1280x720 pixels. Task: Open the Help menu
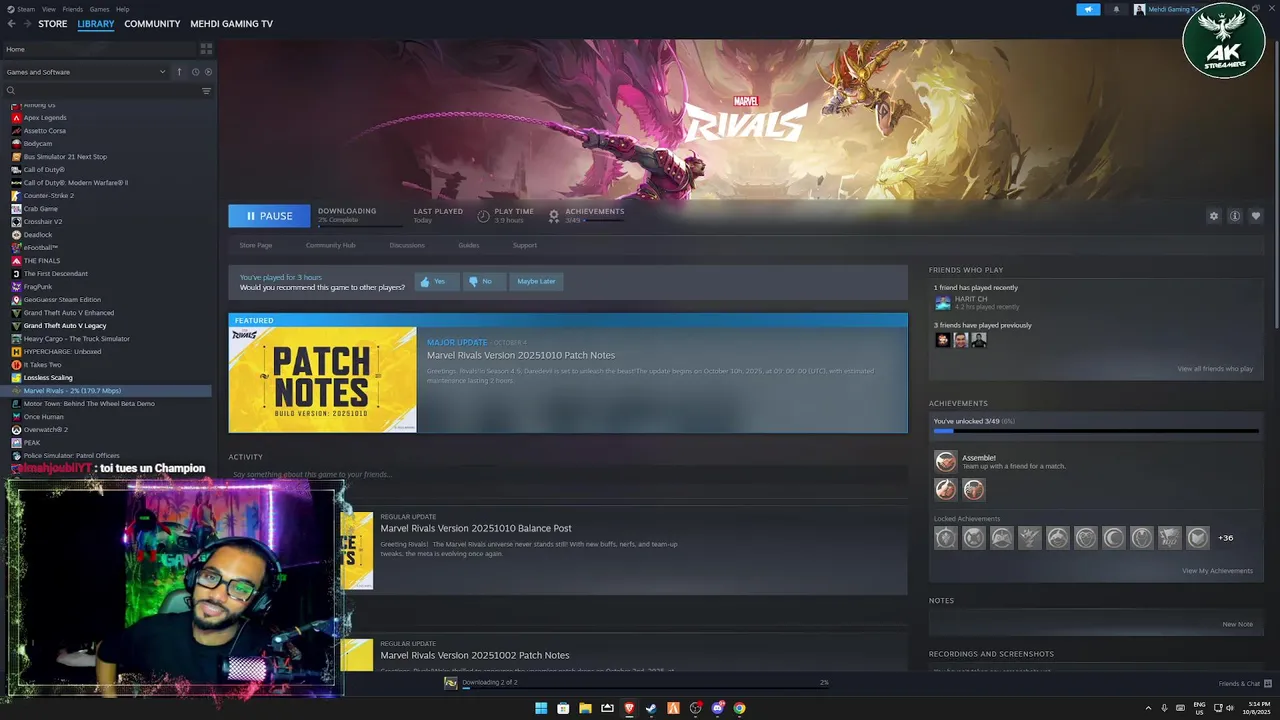122,9
